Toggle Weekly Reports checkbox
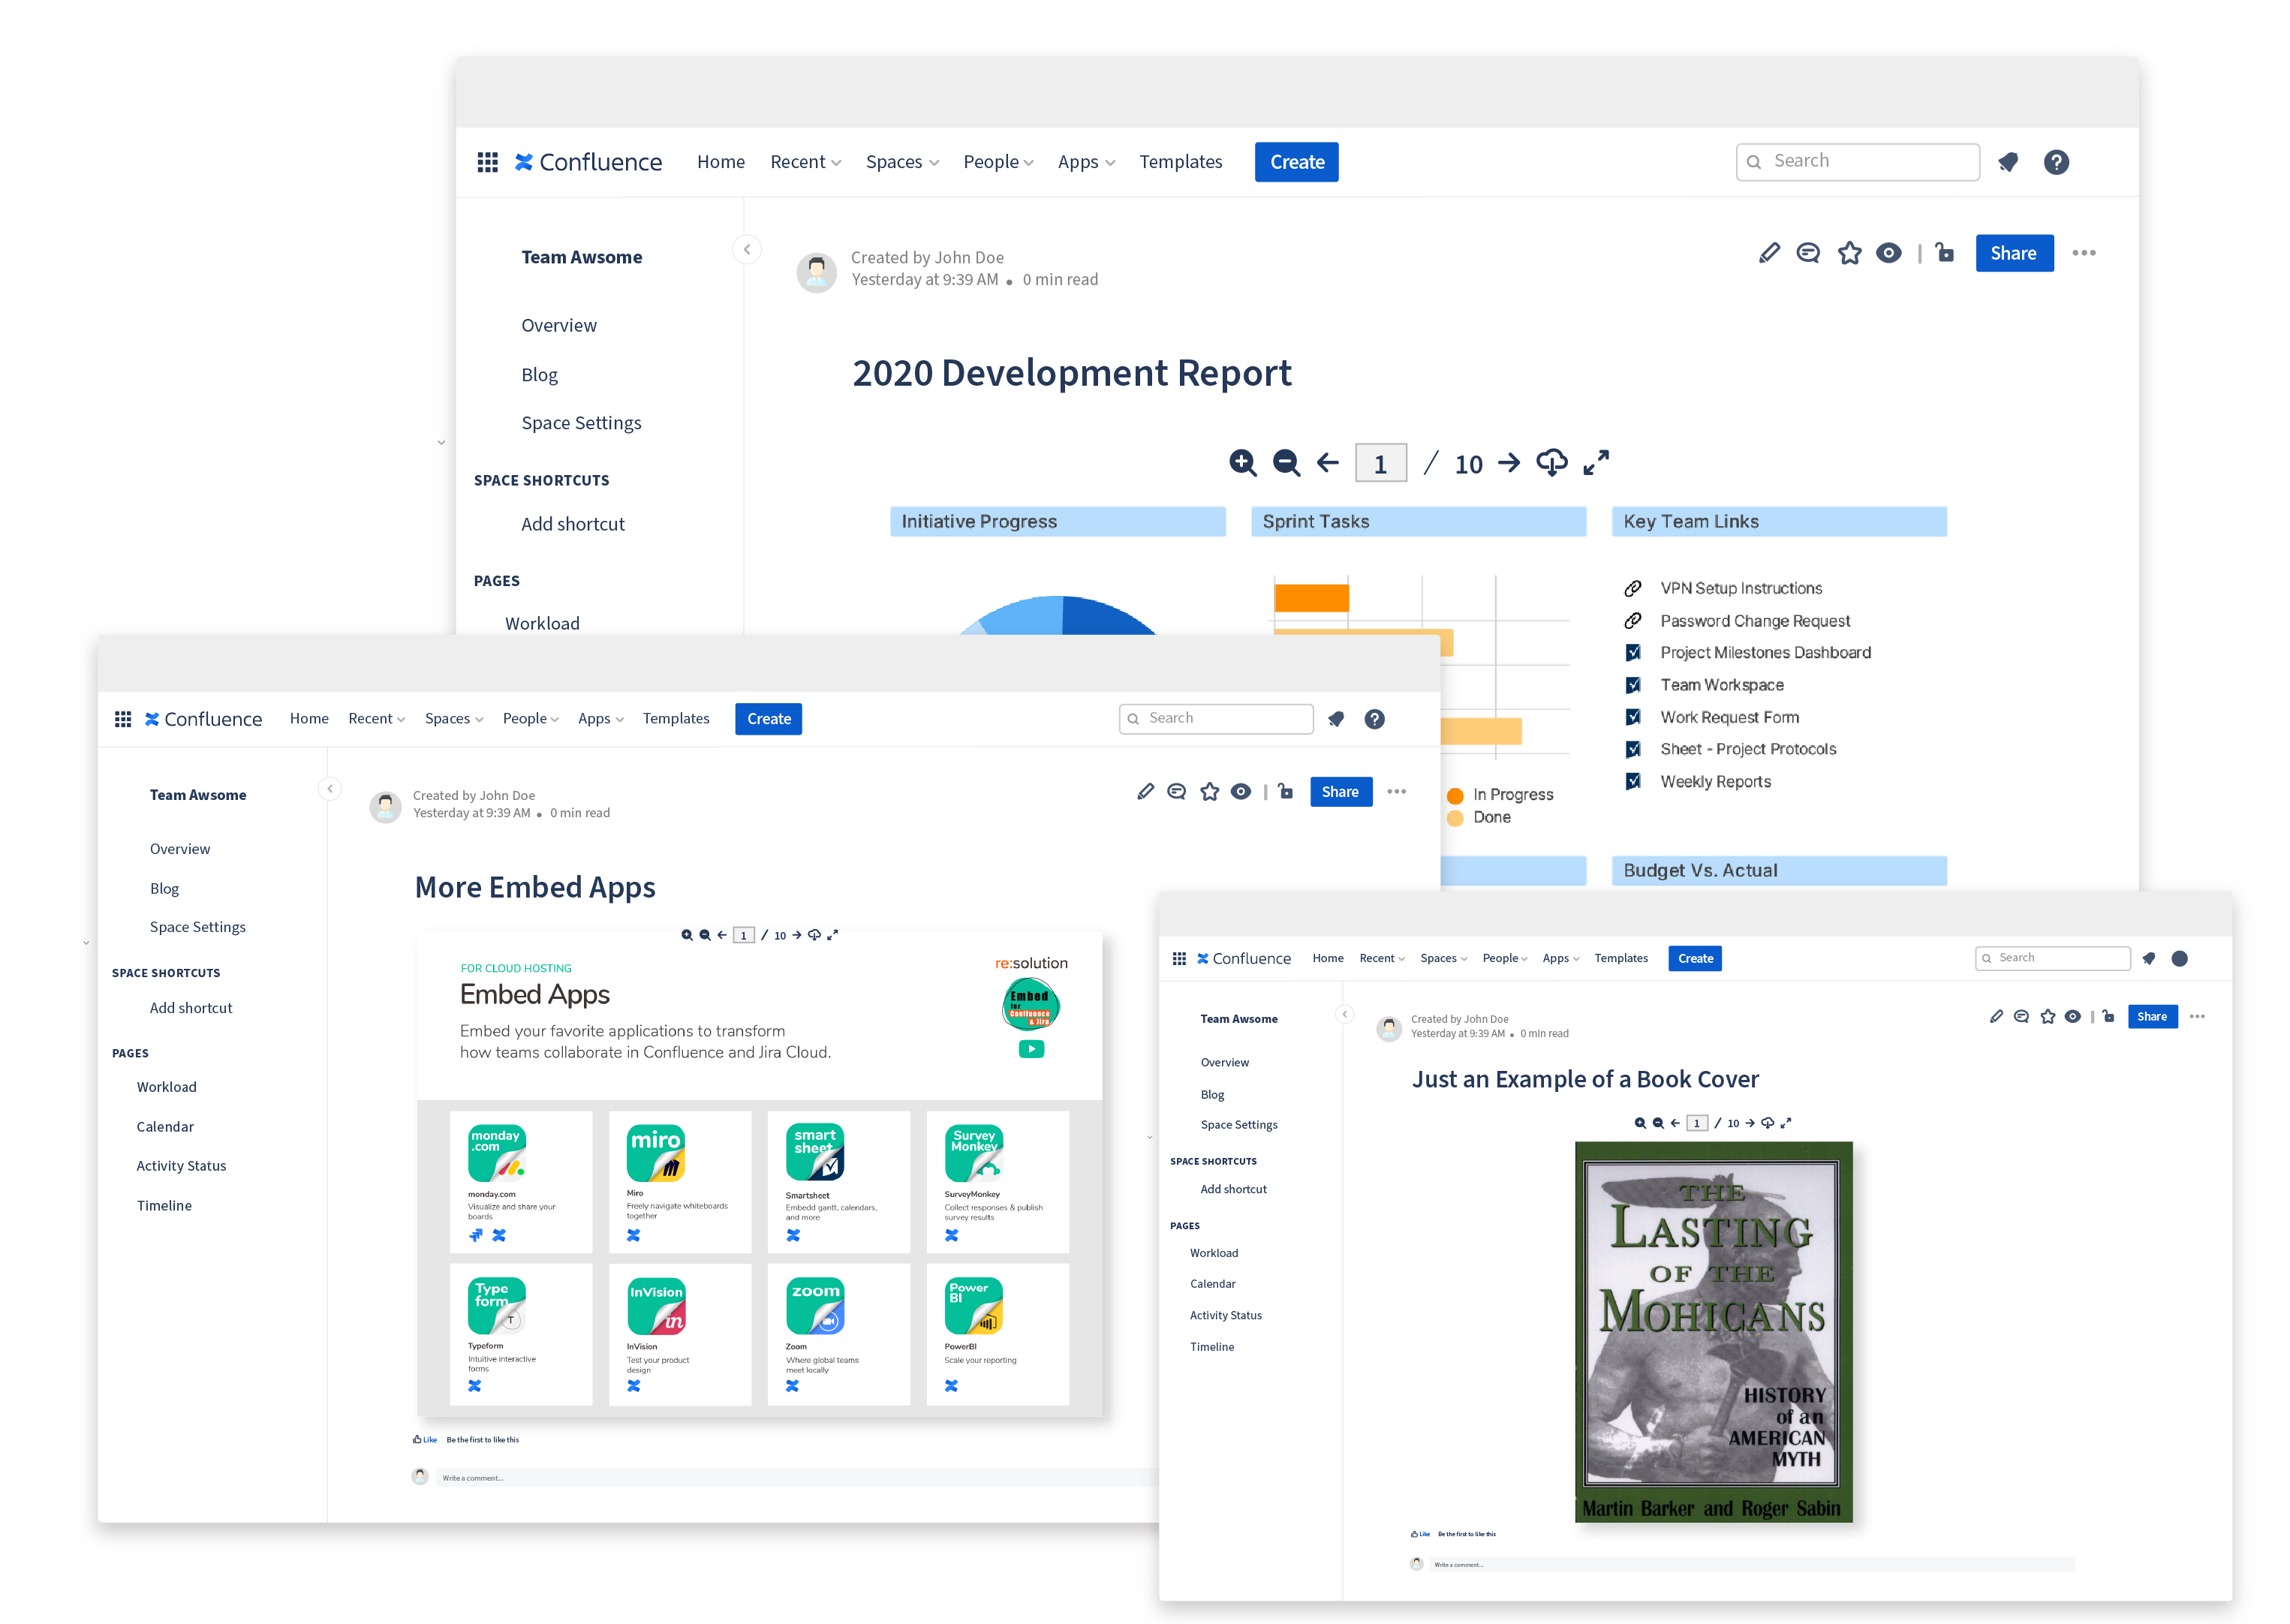This screenshot has width=2290, height=1624. click(x=1633, y=781)
